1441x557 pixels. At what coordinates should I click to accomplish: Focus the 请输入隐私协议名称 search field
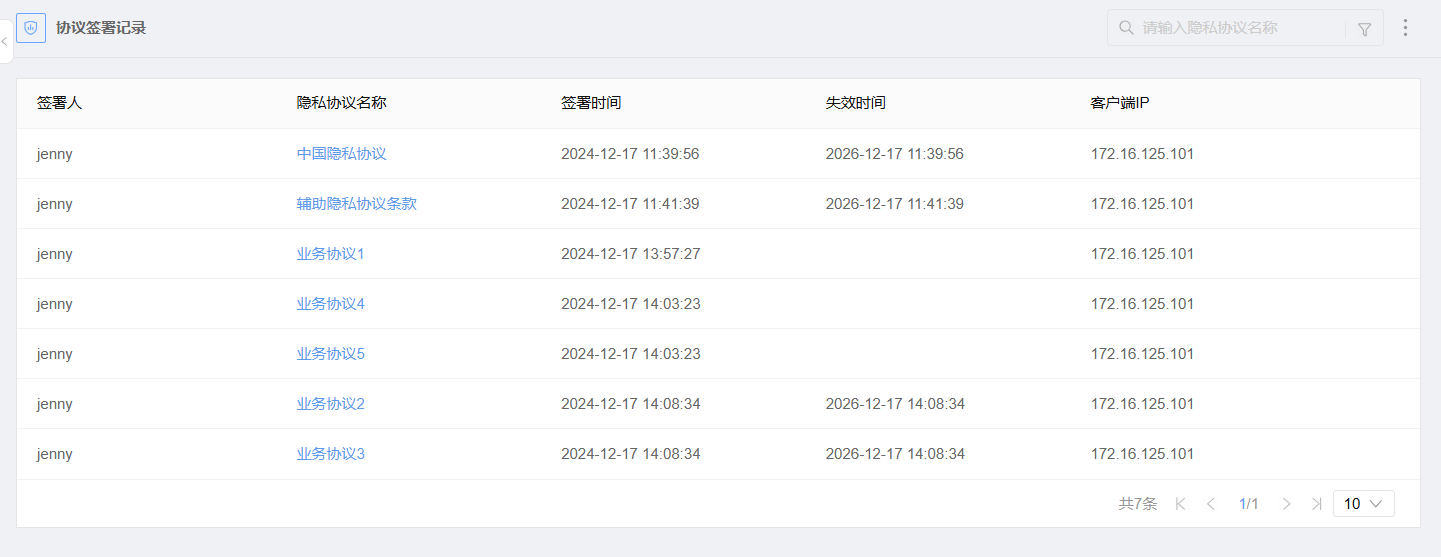point(1240,28)
